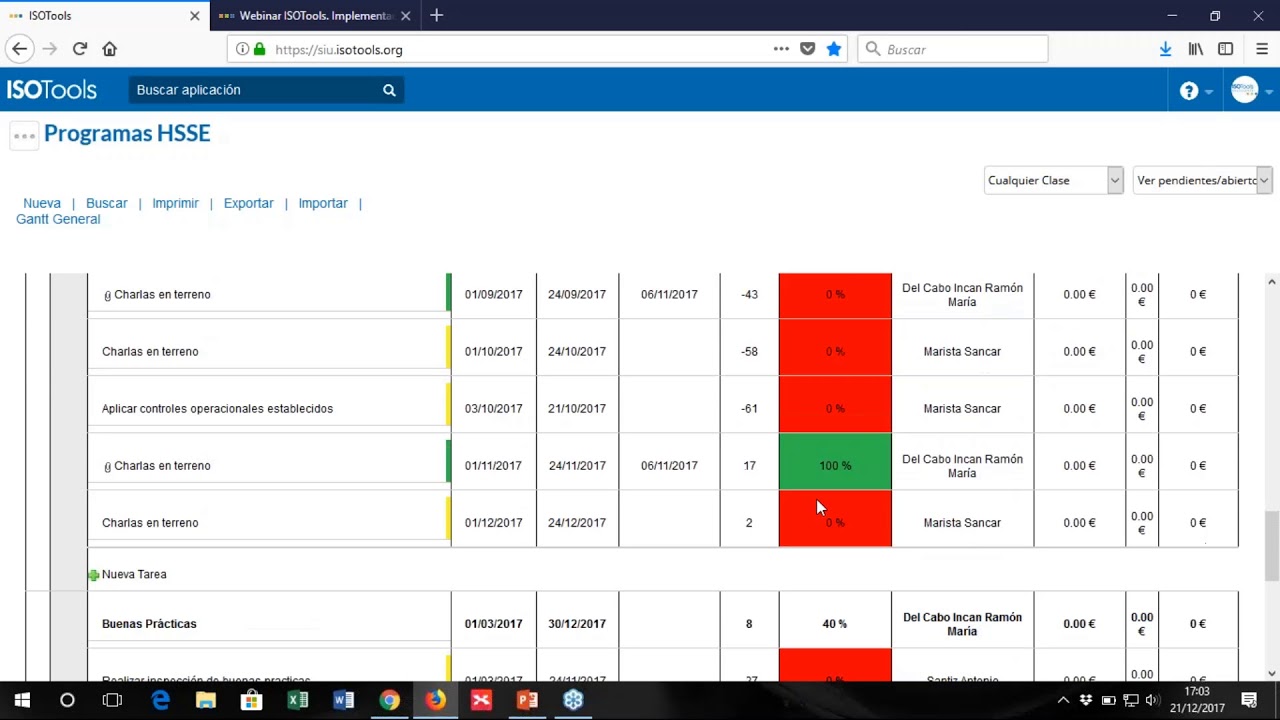Image resolution: width=1280 pixels, height=720 pixels.
Task: Expand the help menu arrow
Action: point(1209,92)
